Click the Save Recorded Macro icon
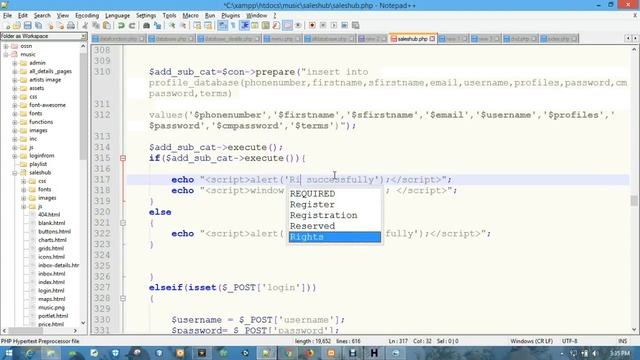 (356, 26)
